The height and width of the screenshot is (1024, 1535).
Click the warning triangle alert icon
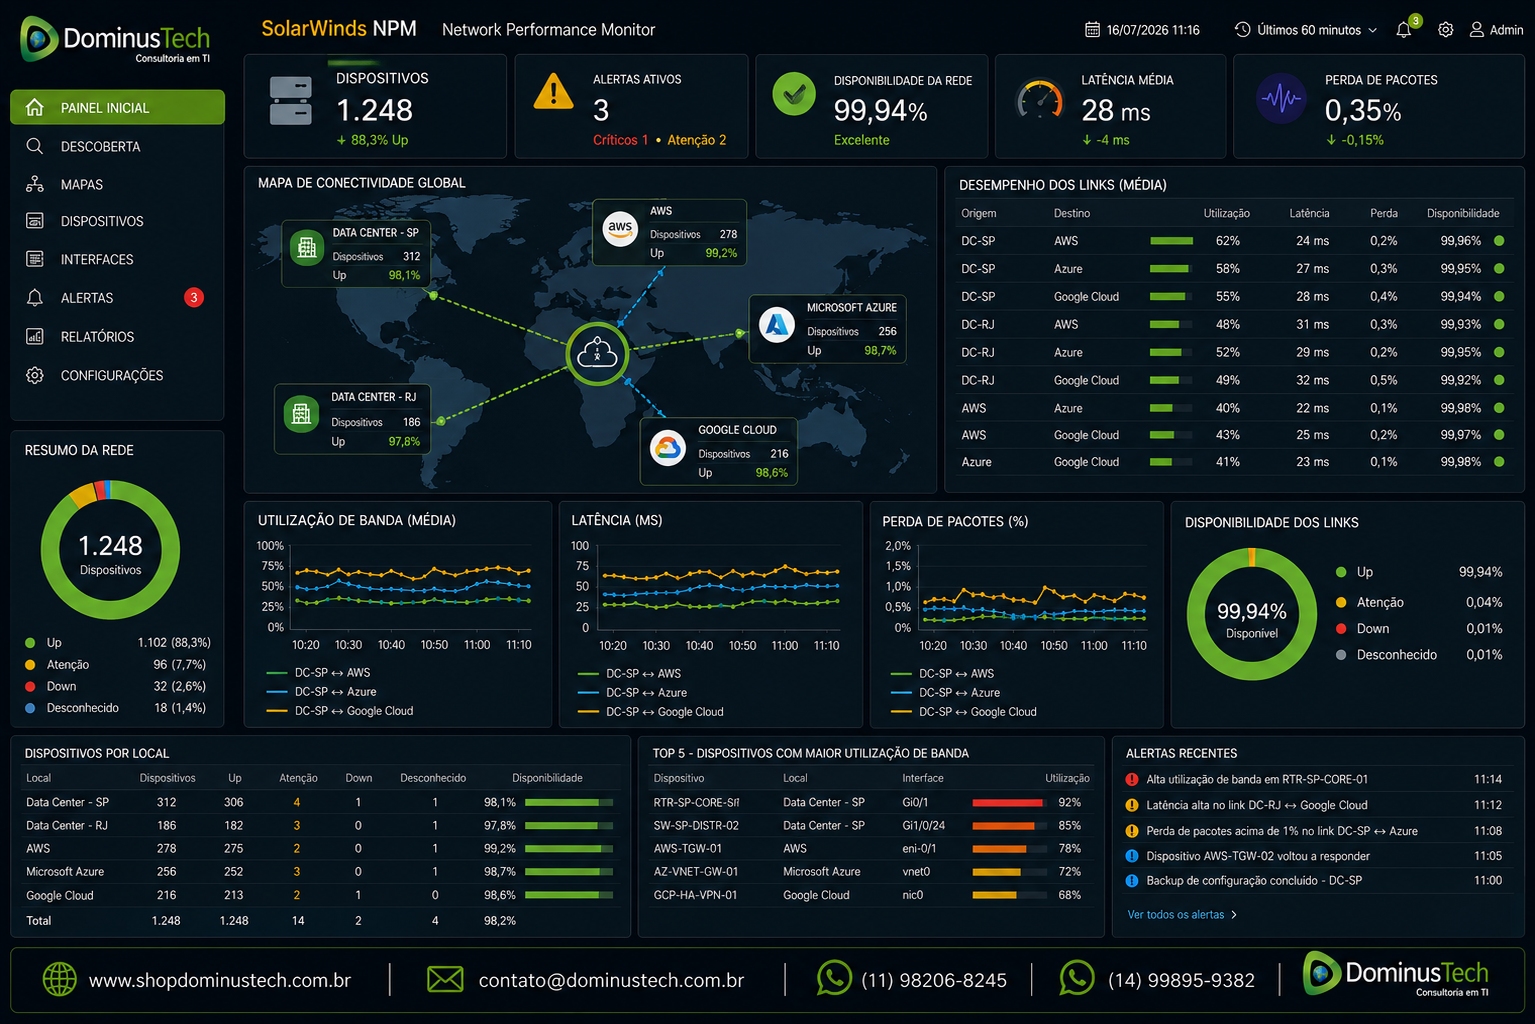[553, 92]
